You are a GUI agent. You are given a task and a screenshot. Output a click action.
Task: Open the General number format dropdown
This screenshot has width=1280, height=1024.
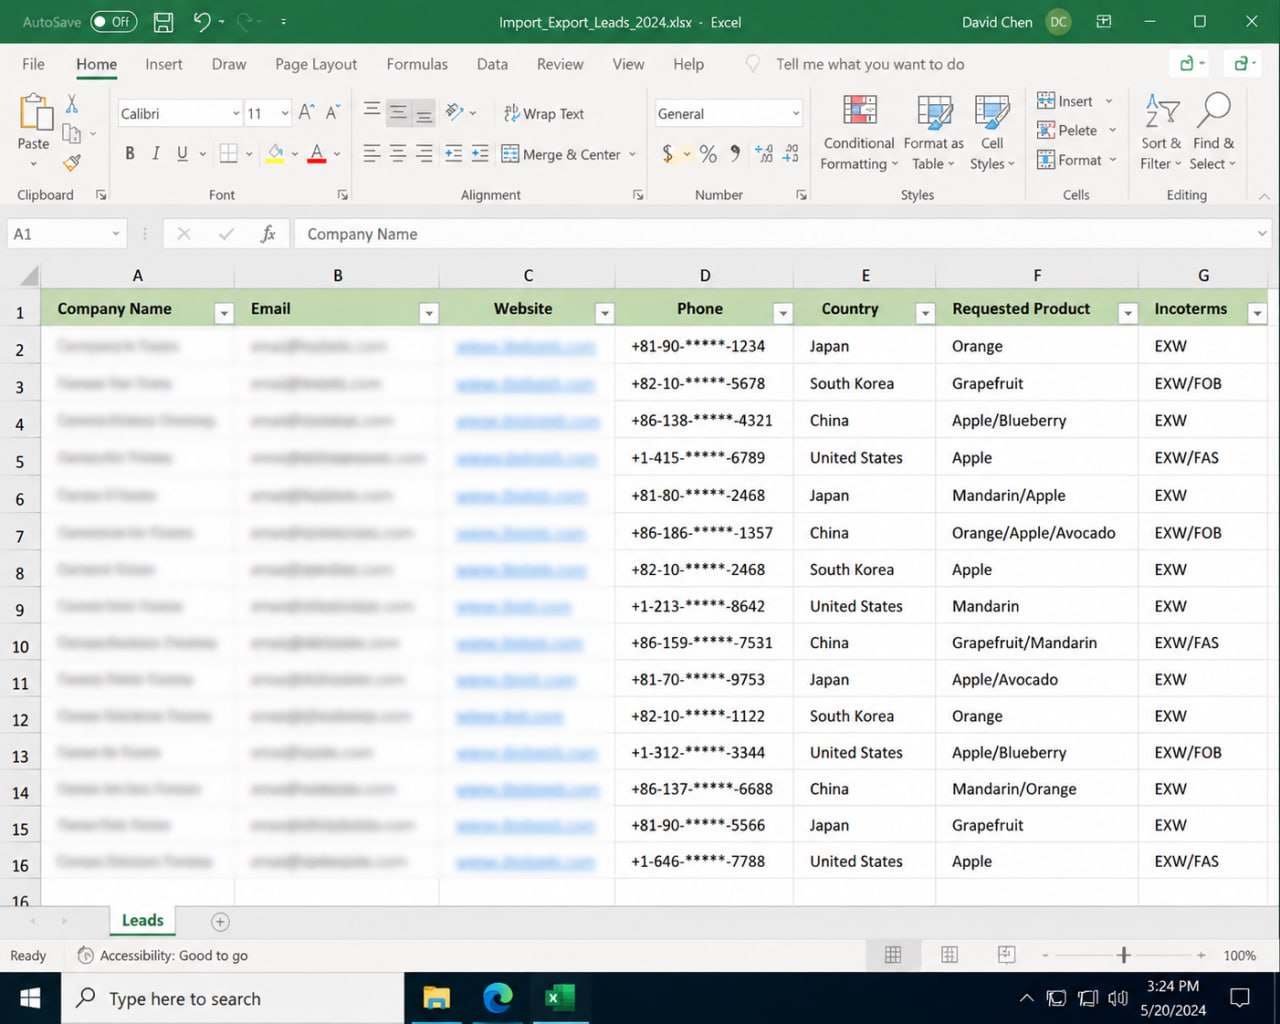[x=796, y=113]
